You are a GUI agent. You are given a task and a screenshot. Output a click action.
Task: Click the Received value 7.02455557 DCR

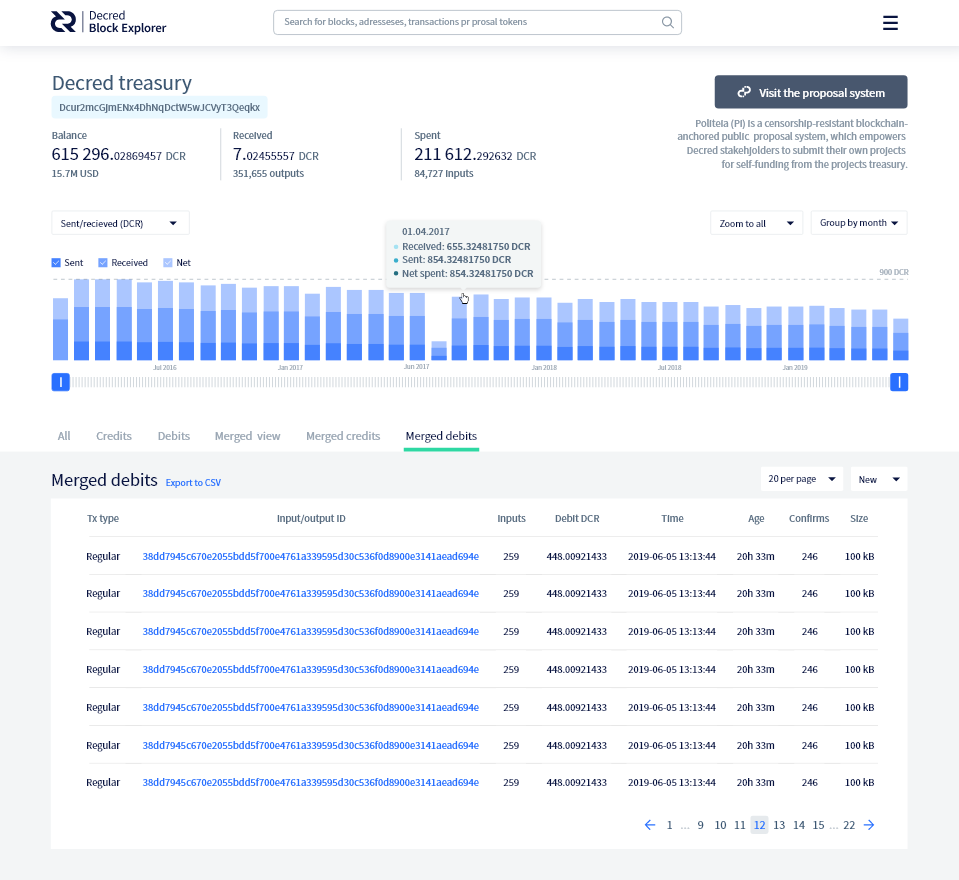click(x=276, y=155)
